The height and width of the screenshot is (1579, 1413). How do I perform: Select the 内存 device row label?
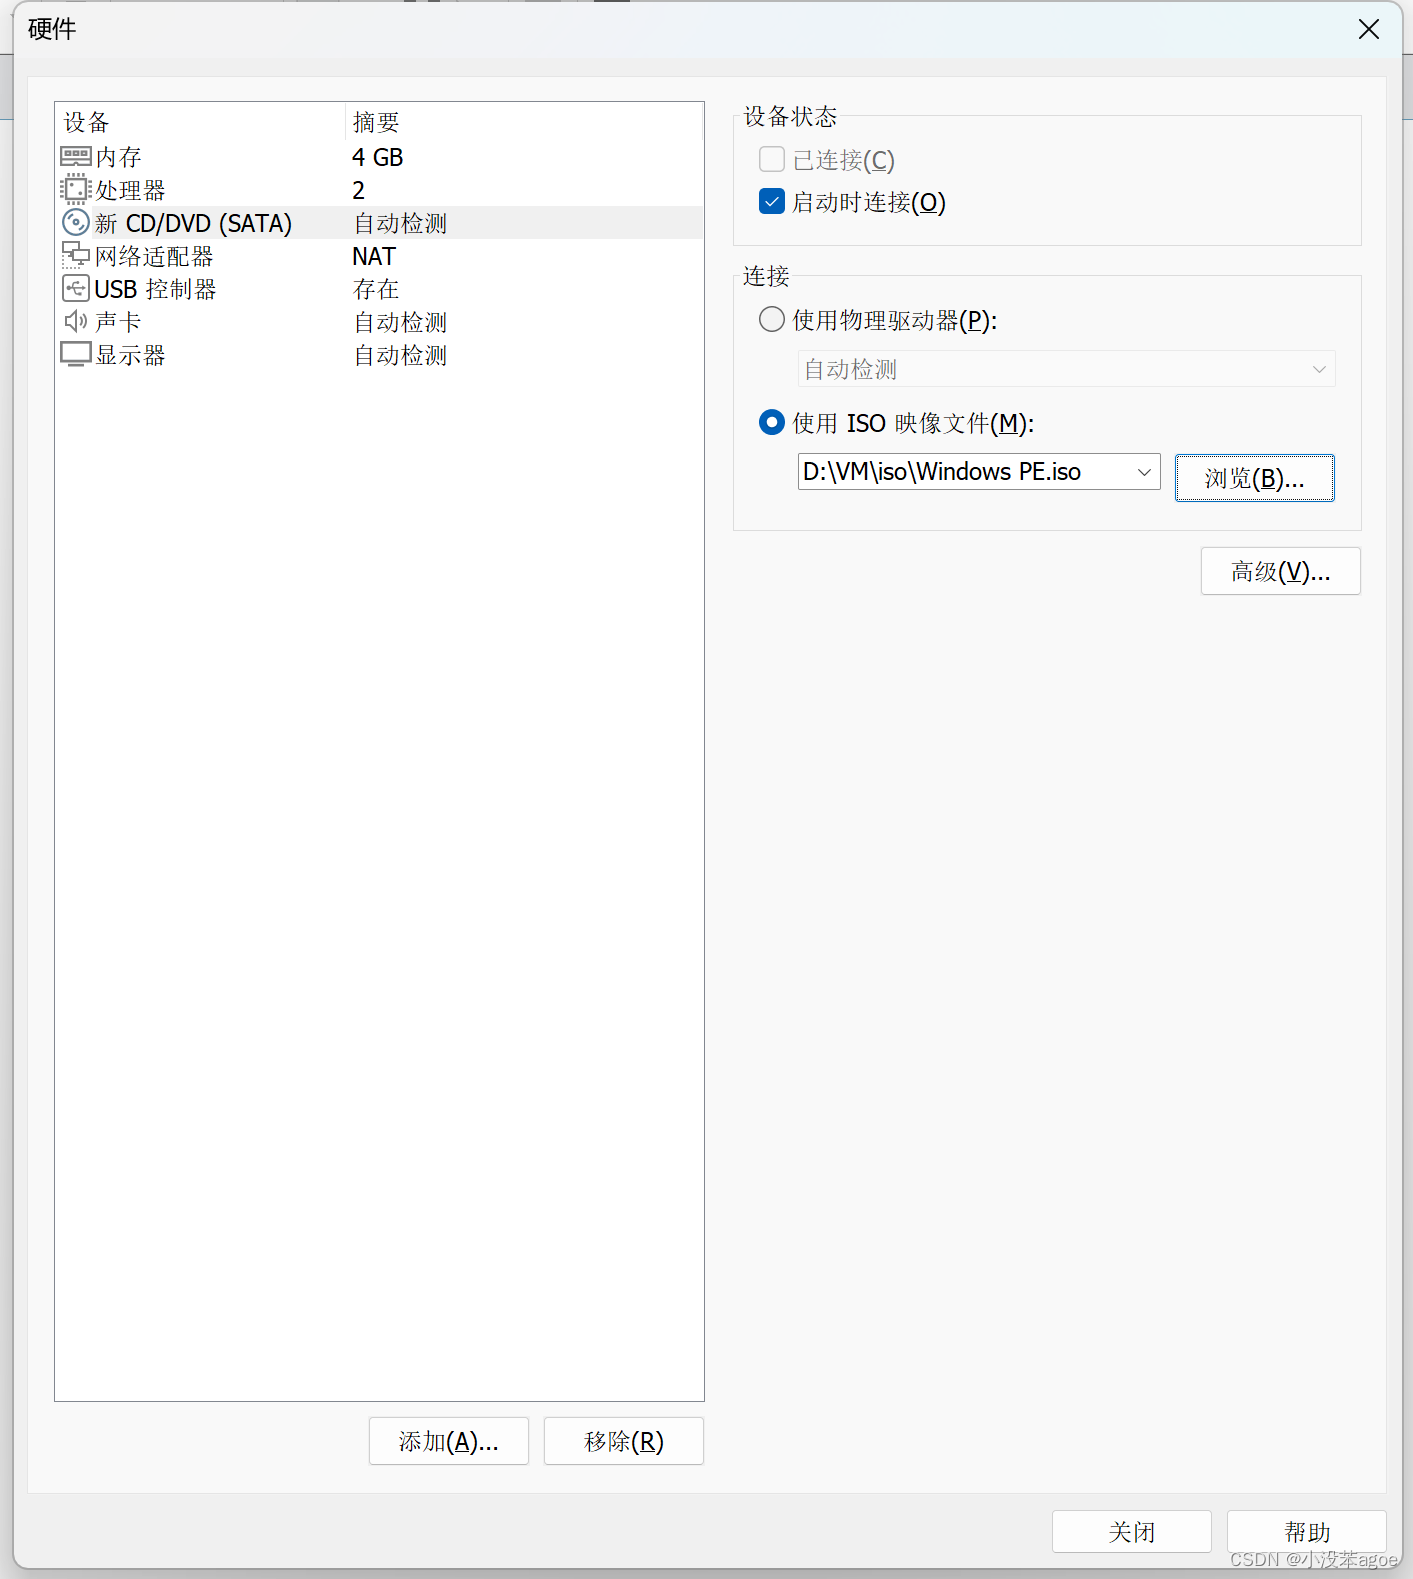[x=118, y=157]
